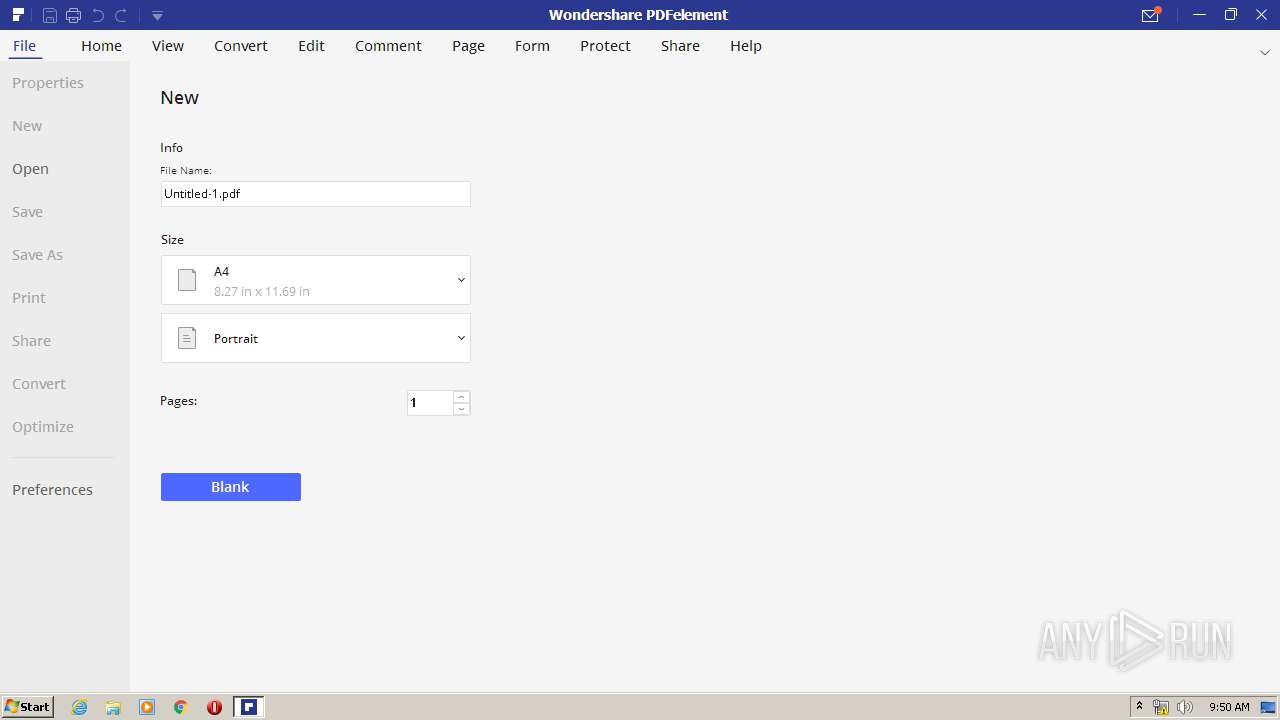Click the 9:50 AM system clock

(x=1229, y=707)
